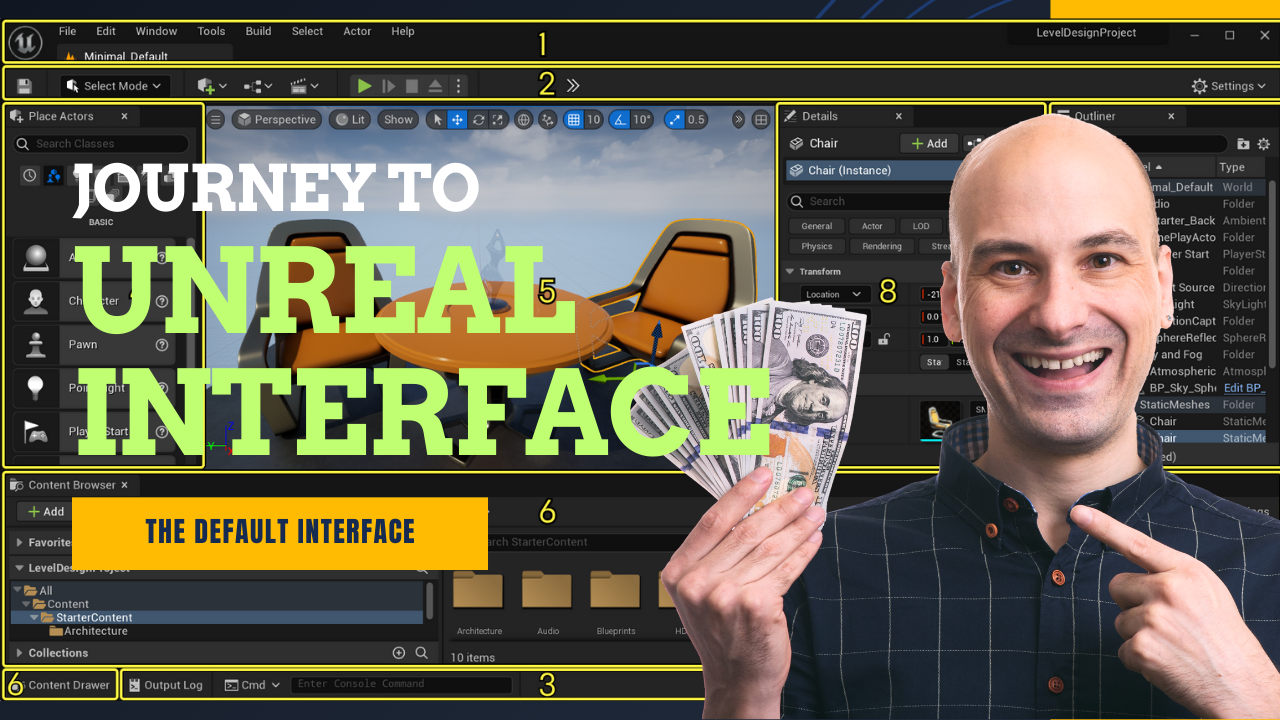Select the Translate (move) tool in the viewport

(x=457, y=120)
